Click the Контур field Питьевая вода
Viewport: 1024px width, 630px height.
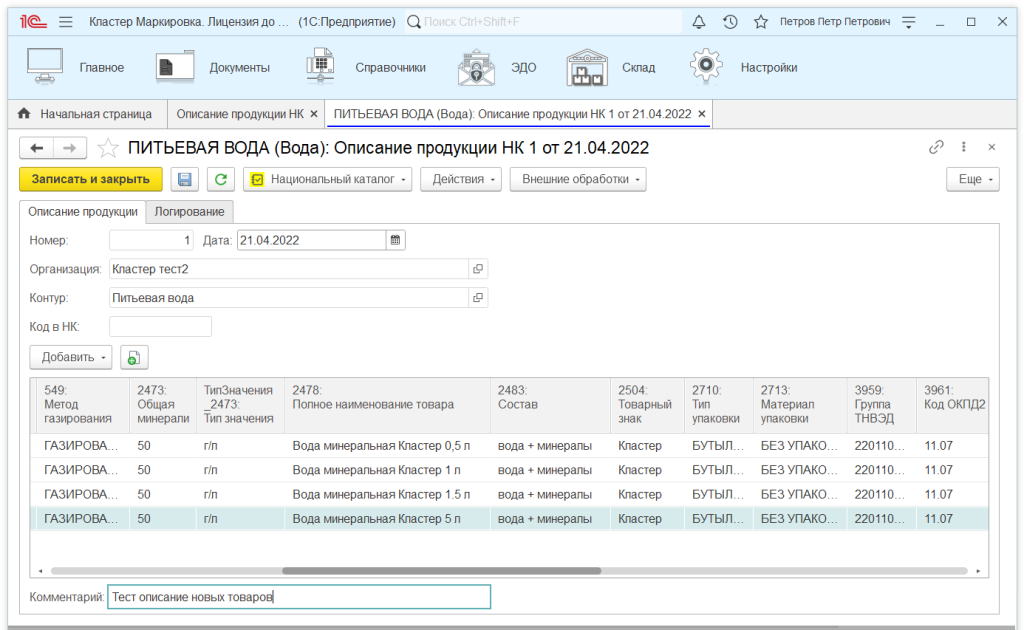[x=289, y=298]
